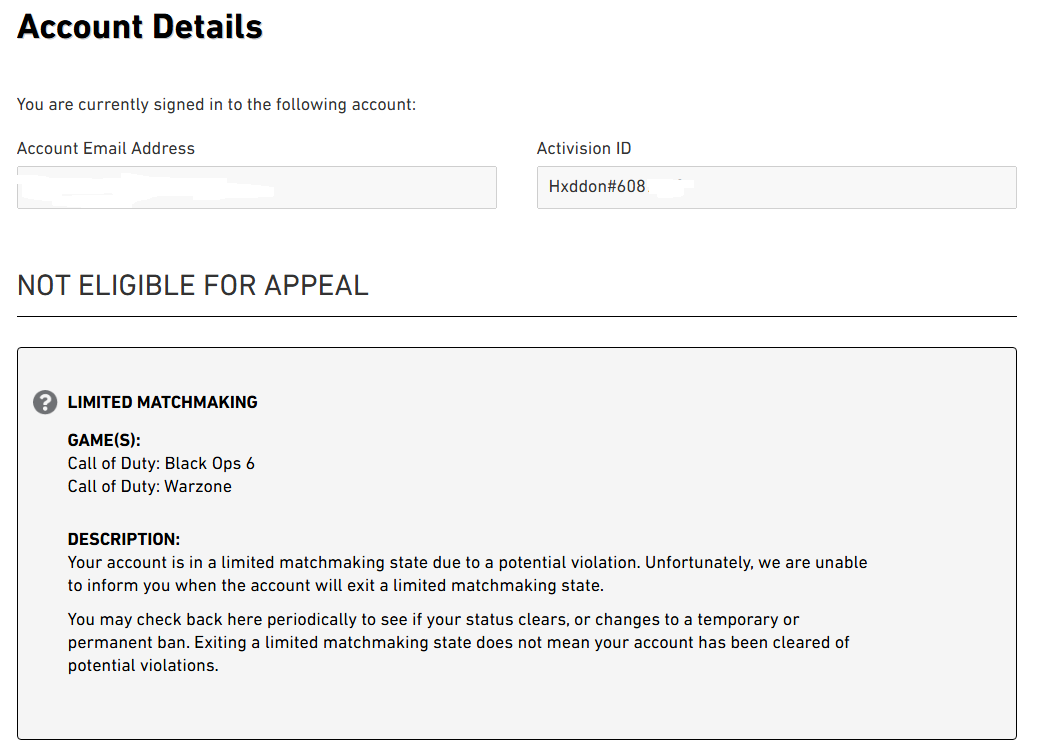Click the 'potential violations.' closing line
The height and width of the screenshot is (750, 1038).
[x=143, y=665]
